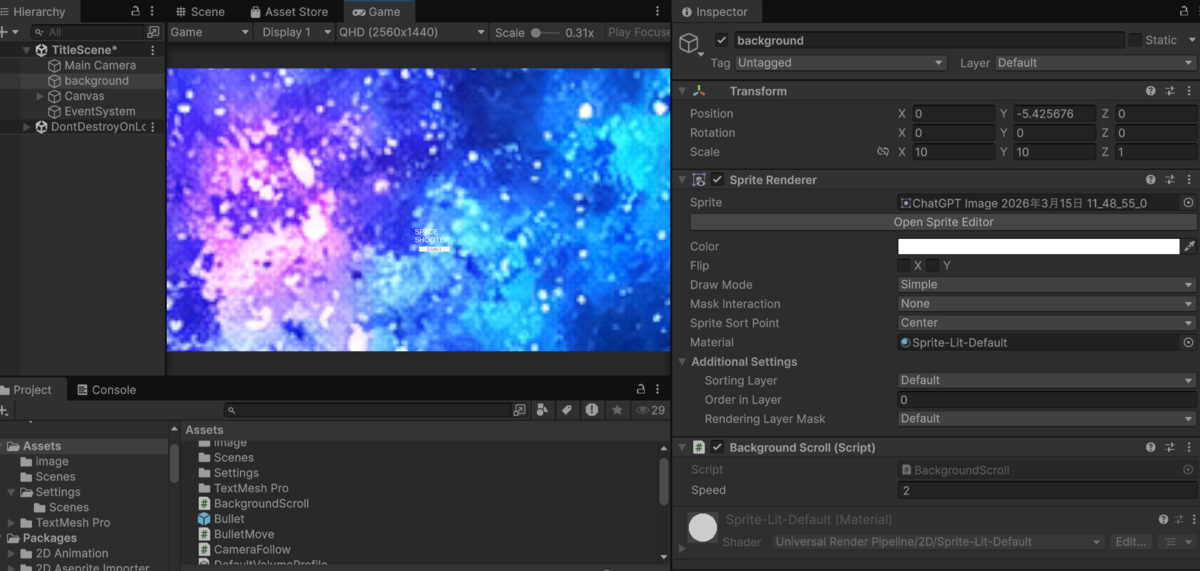
Task: Click Sprite object picker circle icon
Action: point(1188,203)
